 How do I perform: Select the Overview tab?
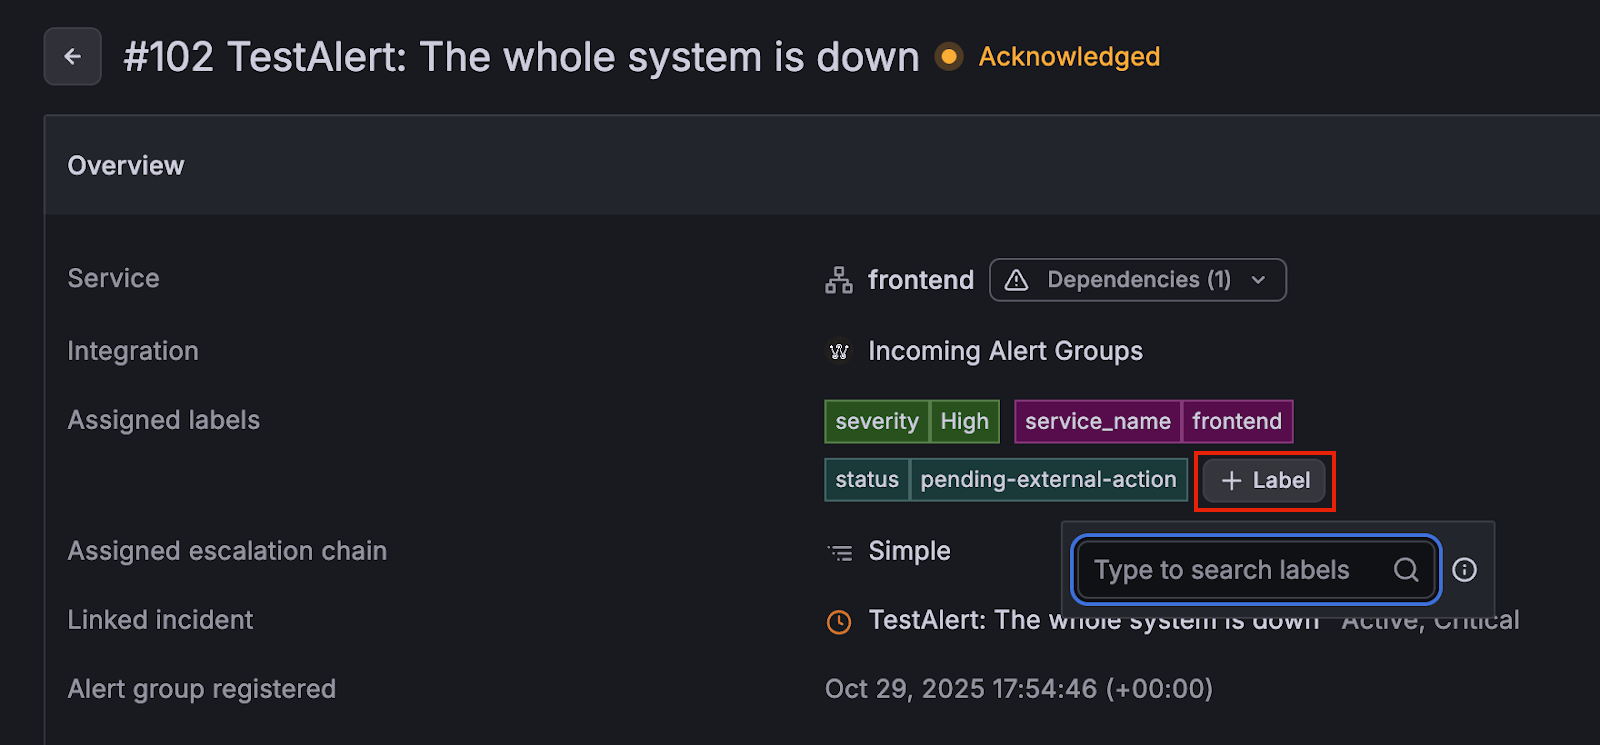click(x=125, y=165)
